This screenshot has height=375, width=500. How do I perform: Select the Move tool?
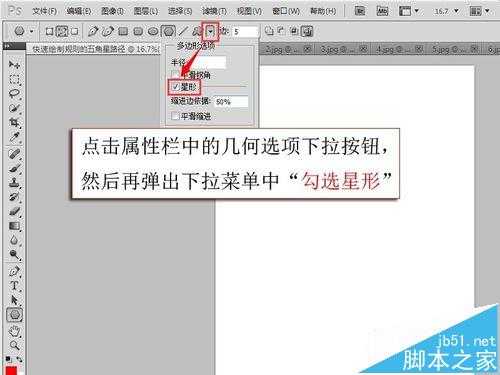(x=14, y=64)
